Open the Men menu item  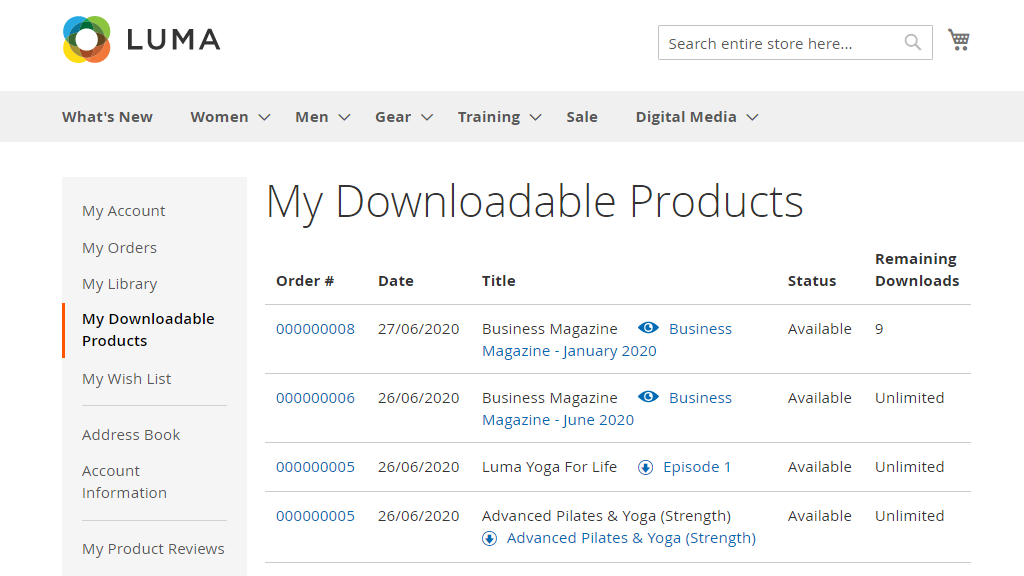point(312,117)
